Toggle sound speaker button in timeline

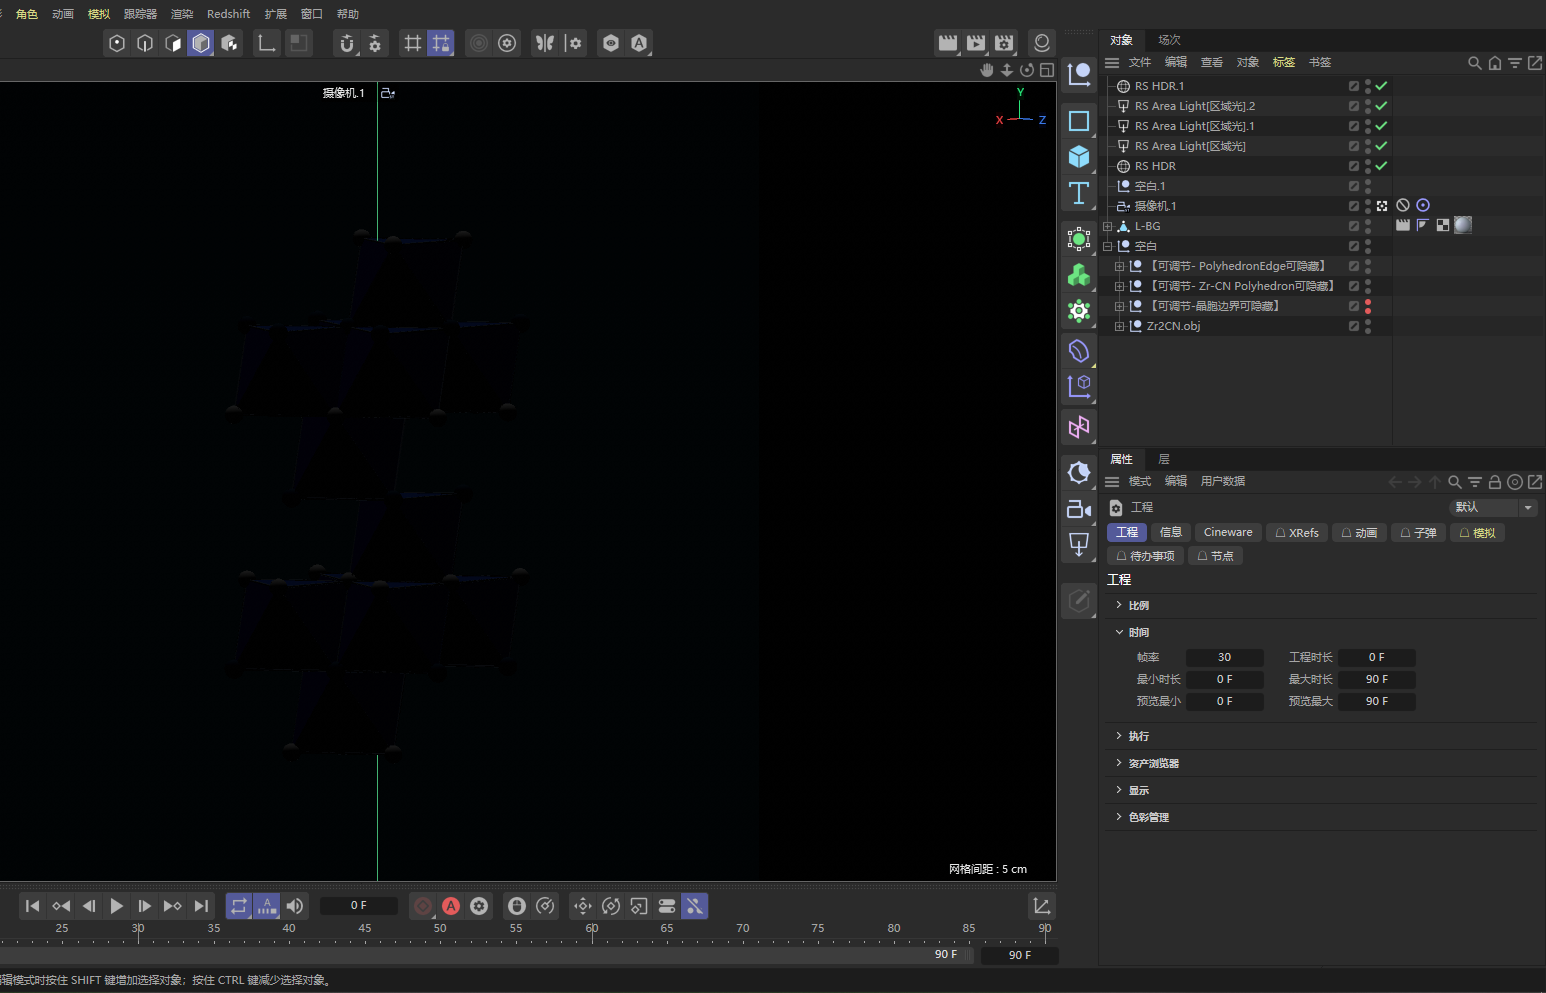pyautogui.click(x=295, y=906)
